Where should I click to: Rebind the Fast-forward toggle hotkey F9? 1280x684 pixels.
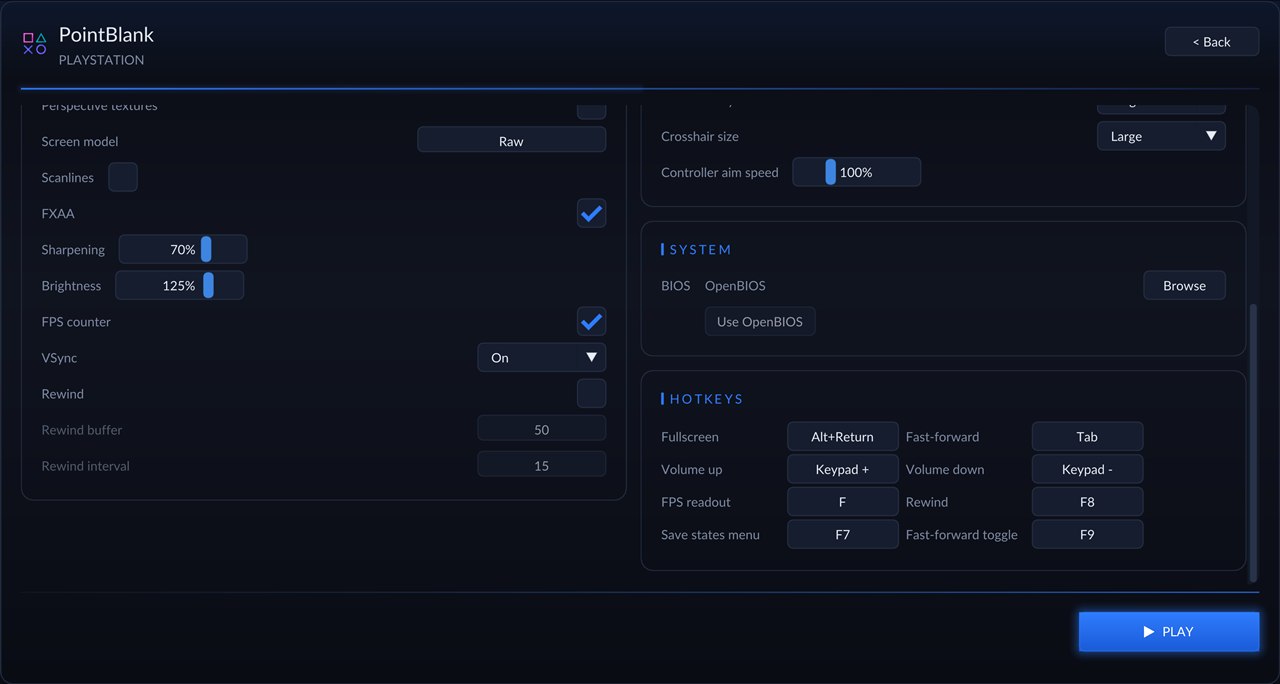click(1087, 534)
